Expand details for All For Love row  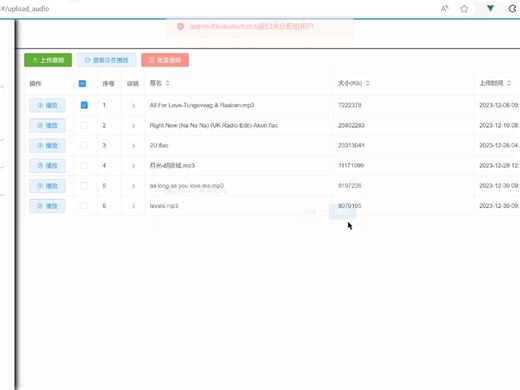pyautogui.click(x=133, y=106)
